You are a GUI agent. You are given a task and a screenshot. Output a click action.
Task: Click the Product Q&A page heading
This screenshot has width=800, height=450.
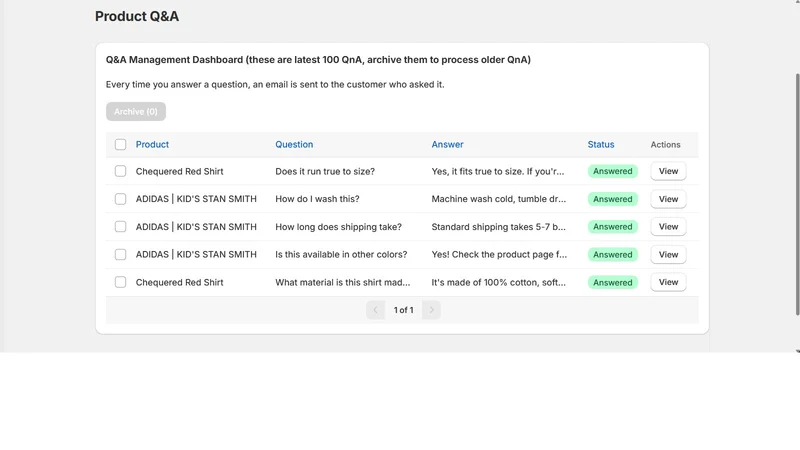point(137,16)
